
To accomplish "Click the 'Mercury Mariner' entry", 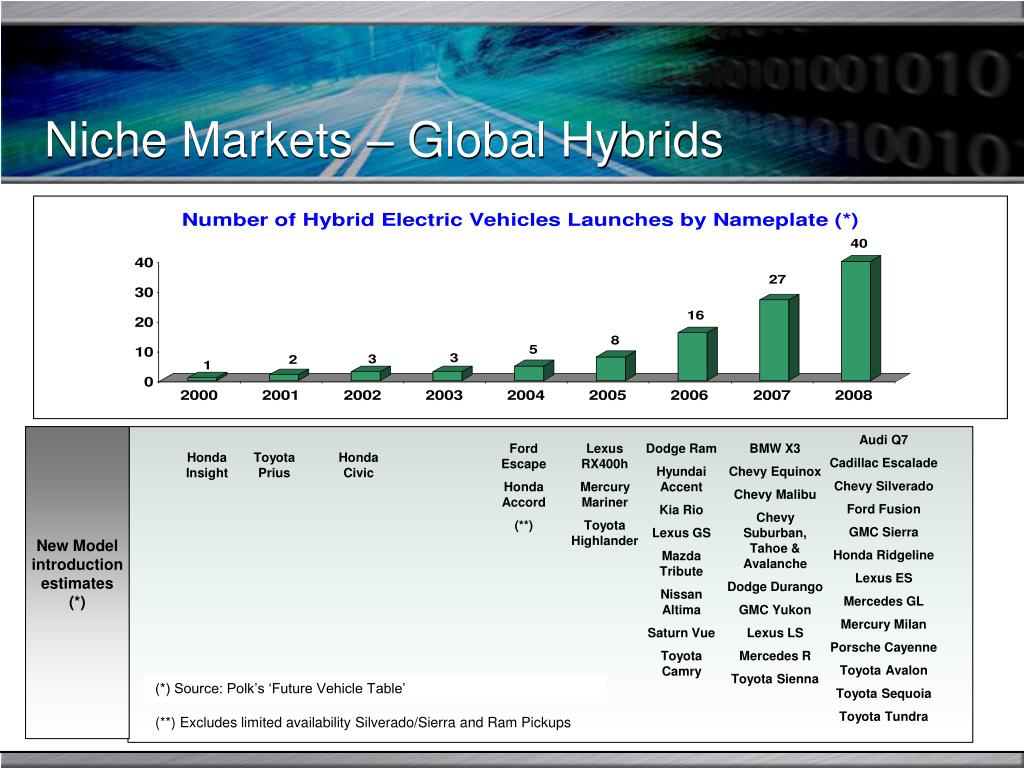I will (x=605, y=494).
